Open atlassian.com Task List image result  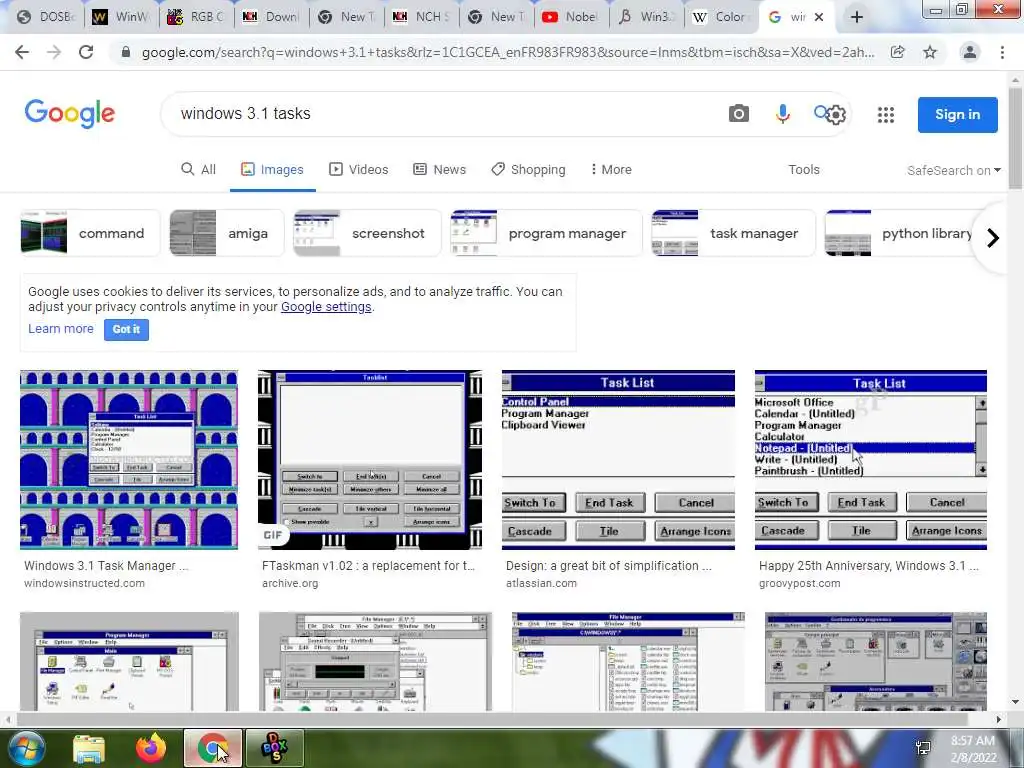[x=618, y=460]
